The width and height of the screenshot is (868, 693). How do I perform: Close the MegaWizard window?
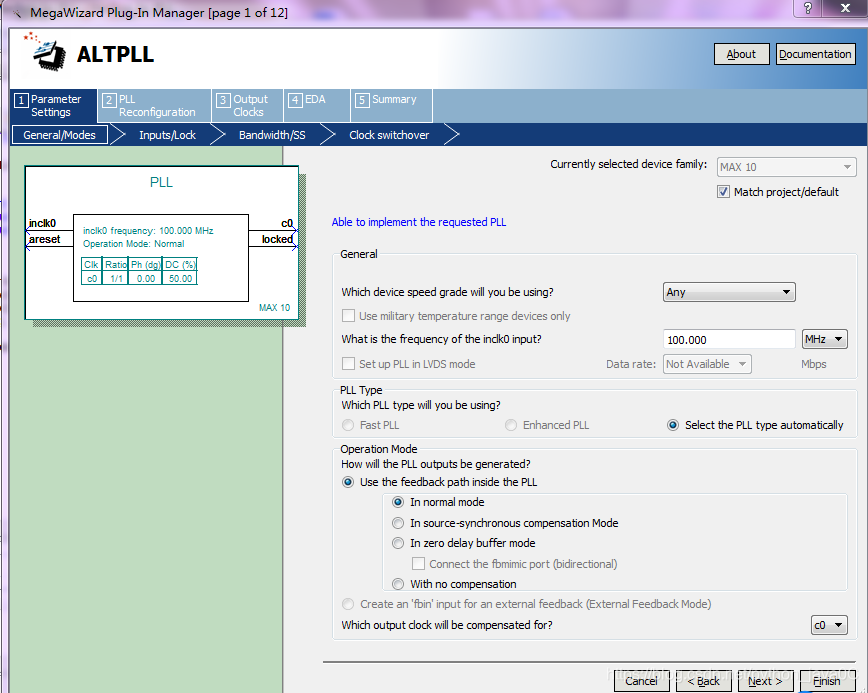[x=845, y=8]
